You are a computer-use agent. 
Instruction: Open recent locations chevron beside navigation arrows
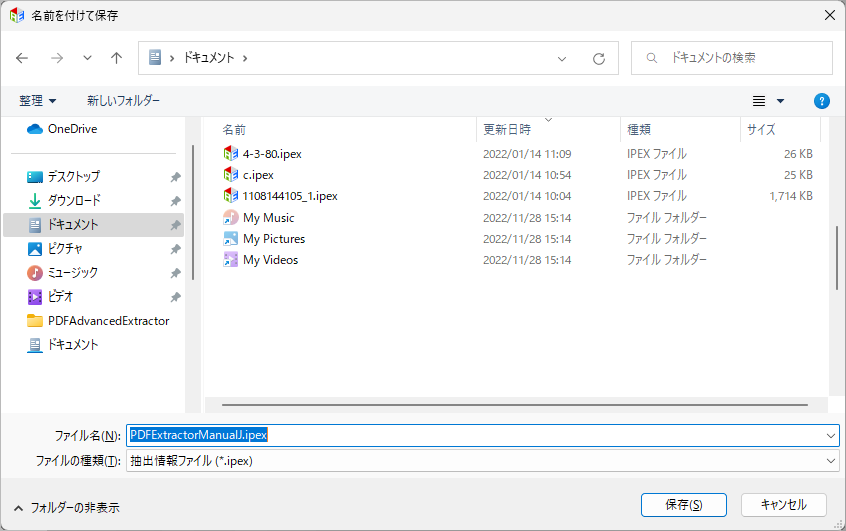(x=87, y=58)
